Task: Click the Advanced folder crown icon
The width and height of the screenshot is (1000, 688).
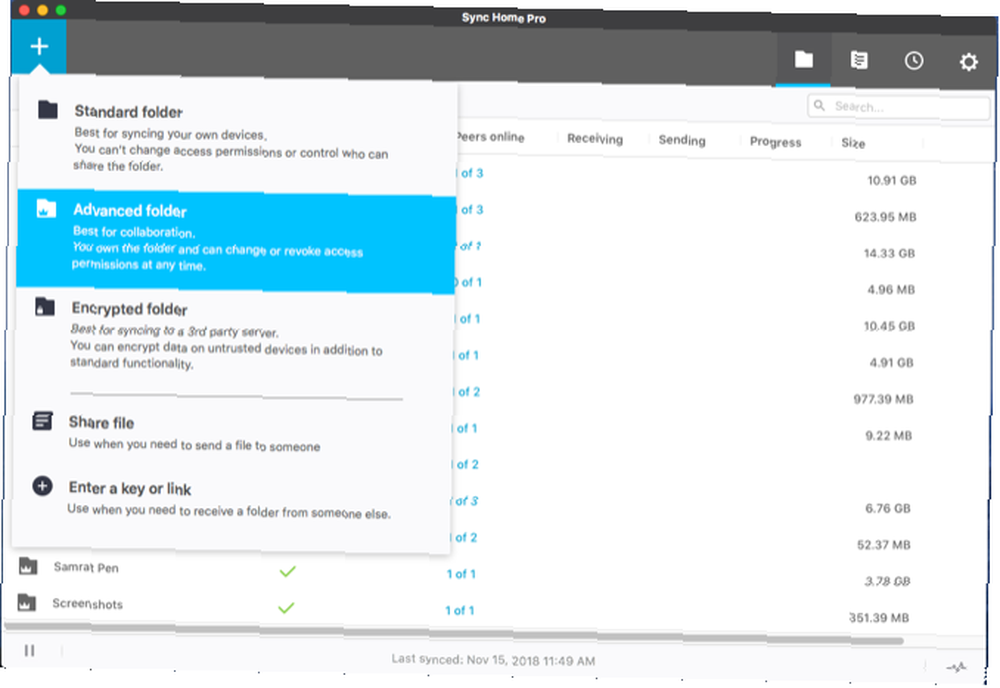Action: [47, 209]
